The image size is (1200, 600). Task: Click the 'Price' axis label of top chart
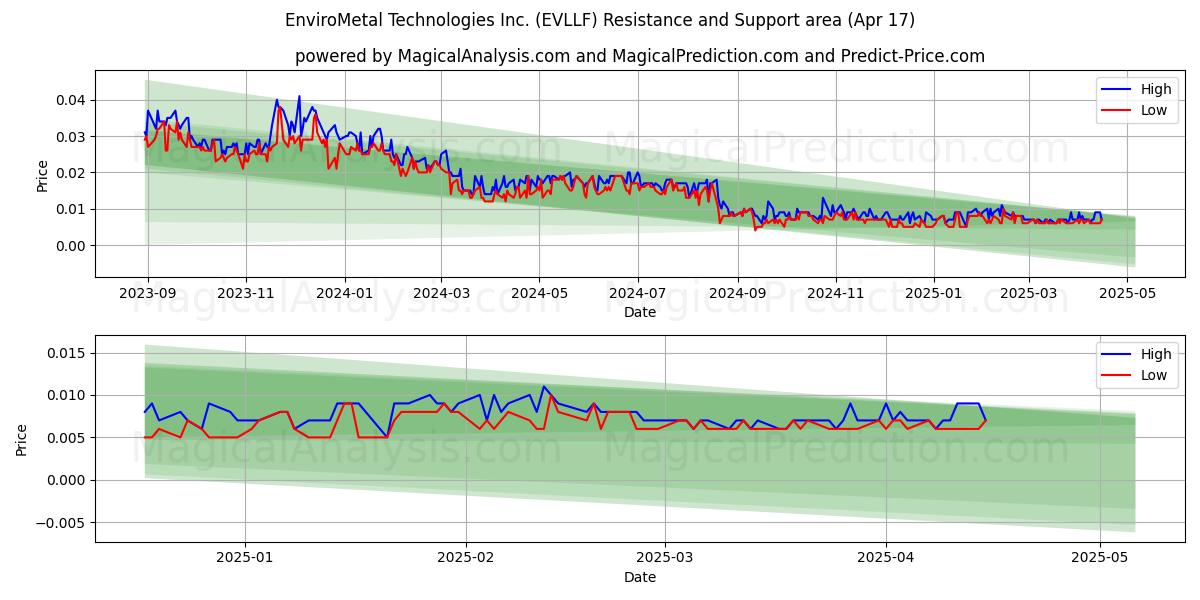coord(42,175)
